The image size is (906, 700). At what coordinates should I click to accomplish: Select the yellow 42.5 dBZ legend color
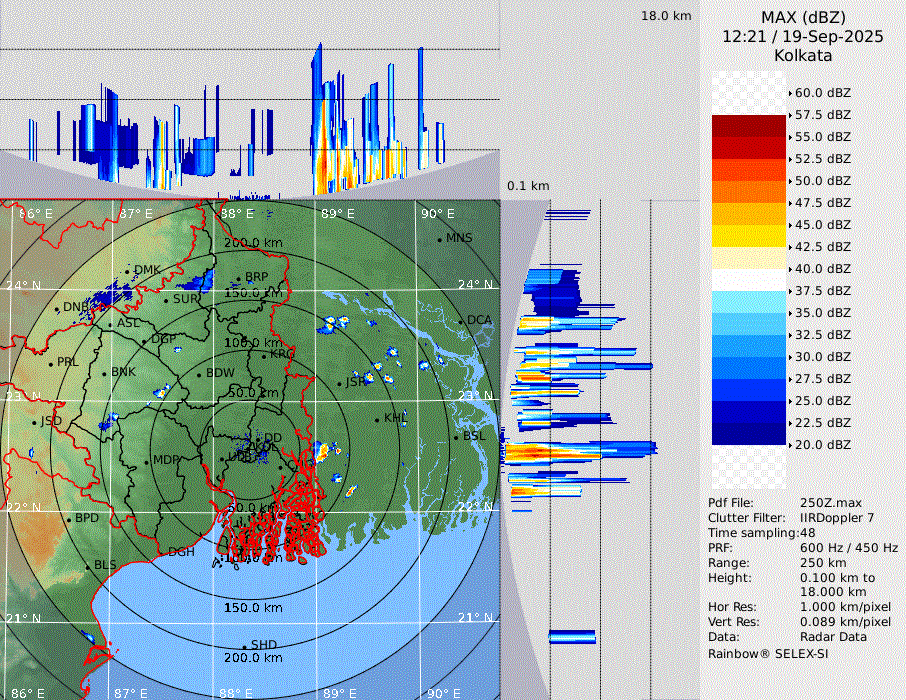(x=749, y=235)
